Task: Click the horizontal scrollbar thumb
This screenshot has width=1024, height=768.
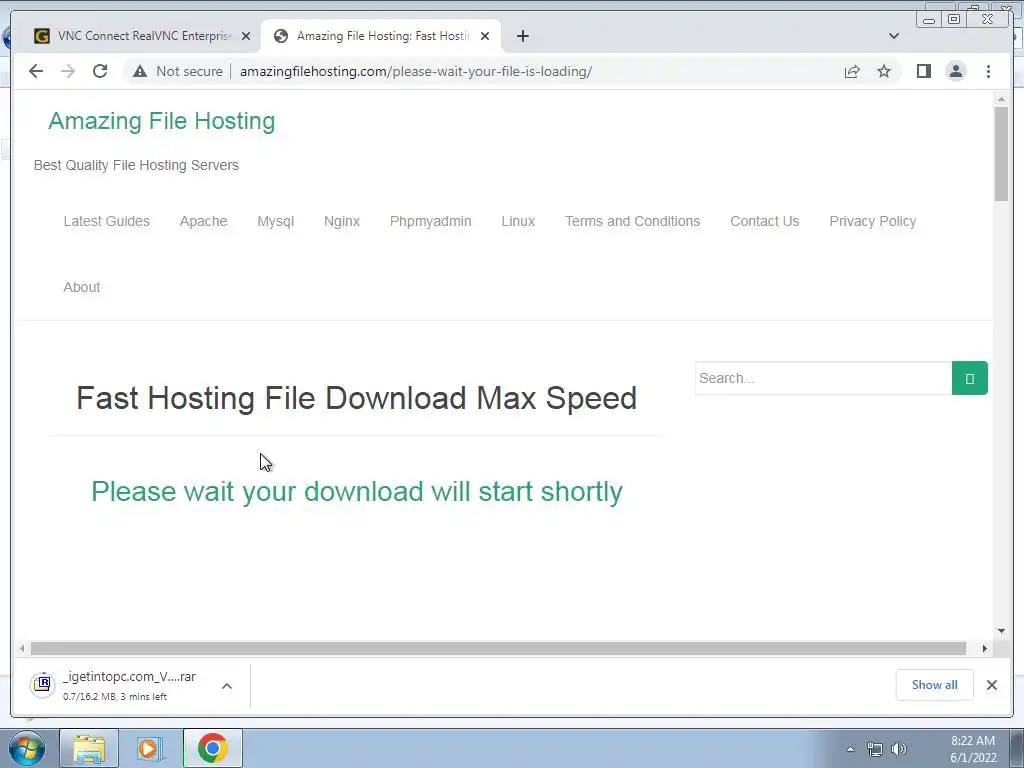Action: point(498,648)
